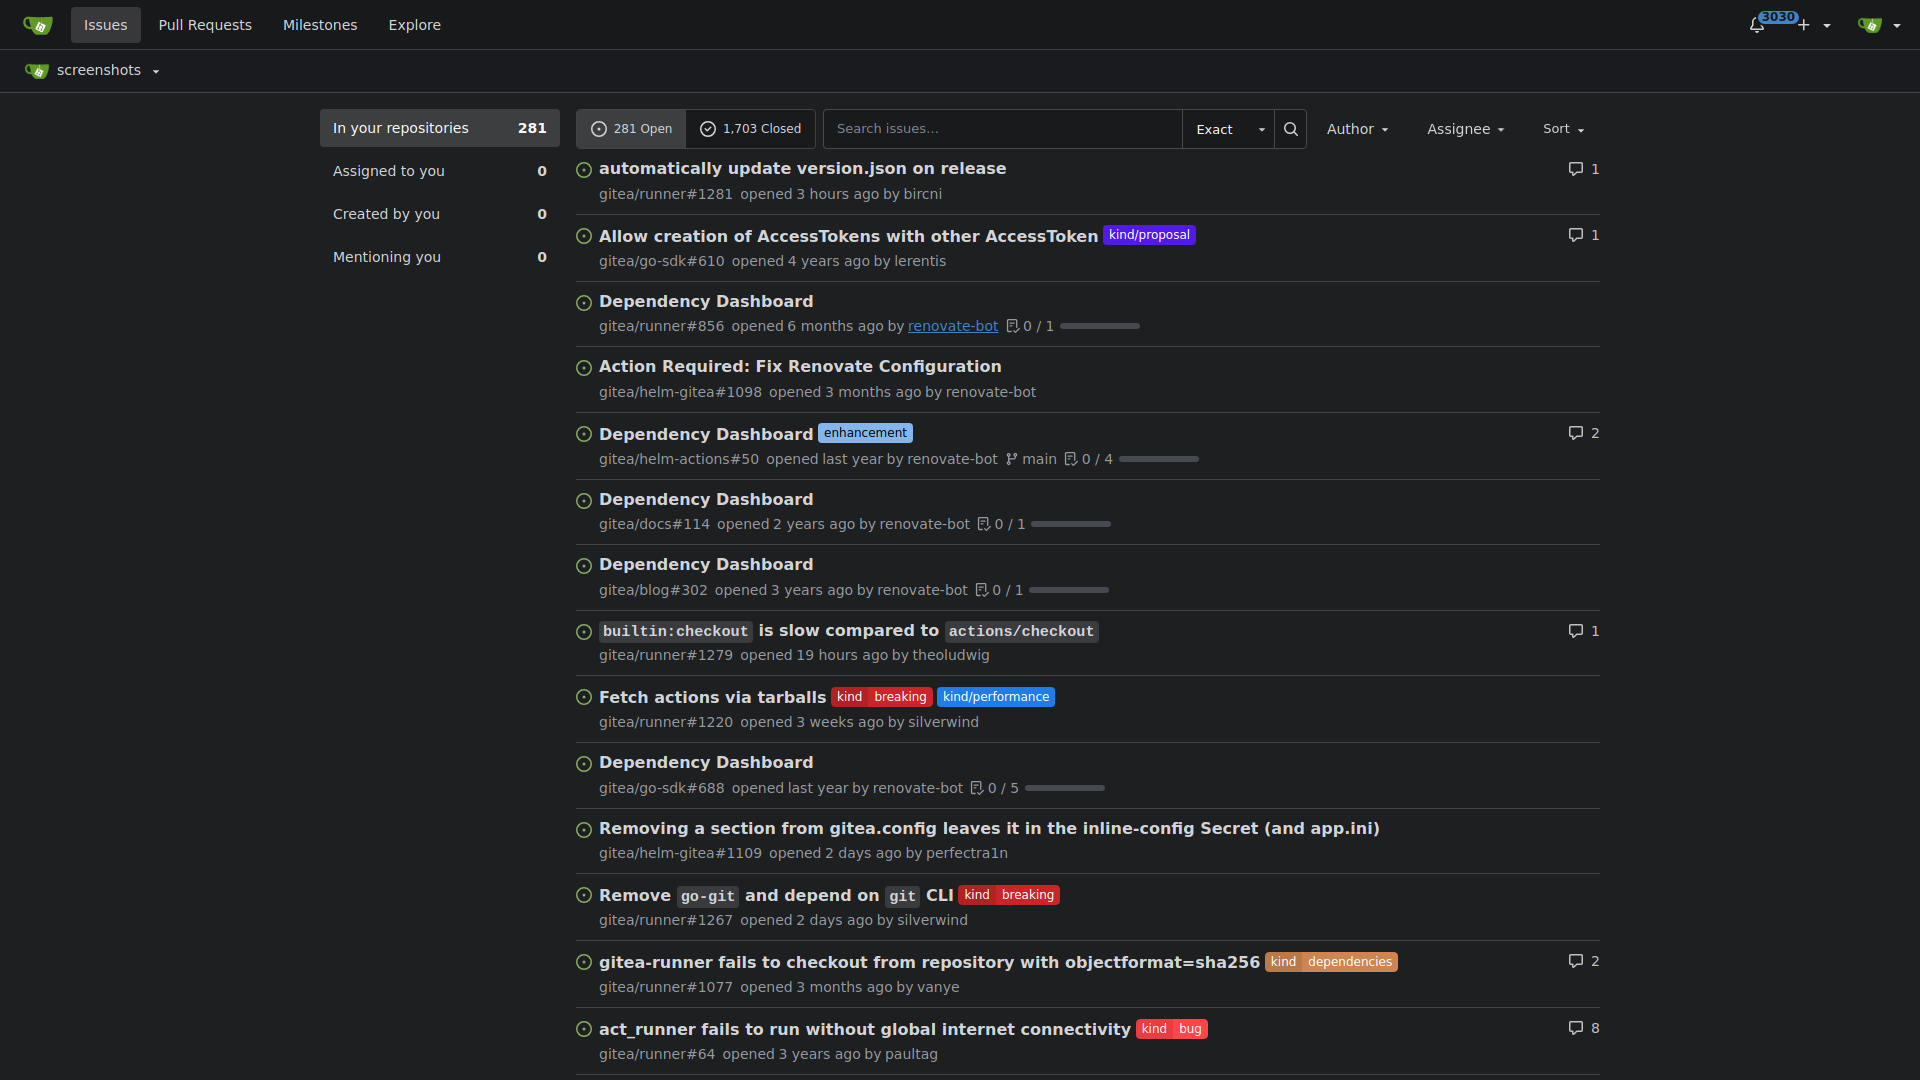Open renovate-bot user link

[952, 326]
